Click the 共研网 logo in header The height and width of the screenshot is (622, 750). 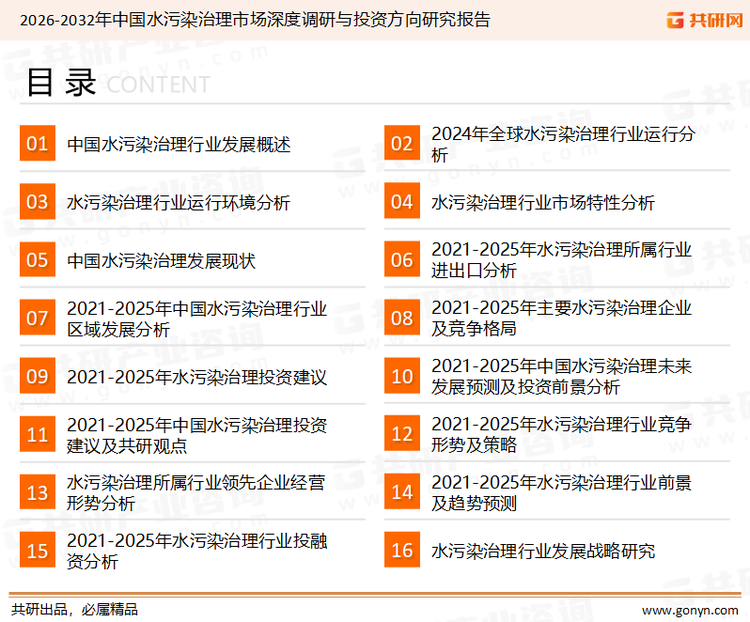pyautogui.click(x=705, y=20)
